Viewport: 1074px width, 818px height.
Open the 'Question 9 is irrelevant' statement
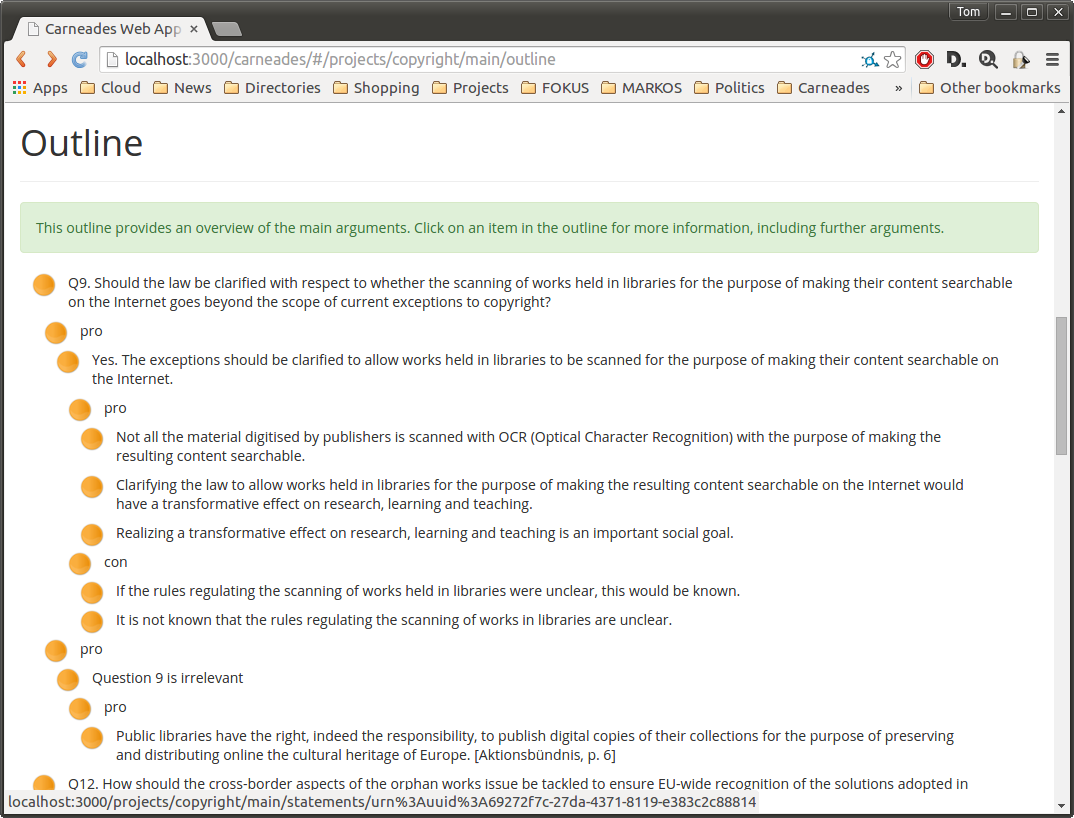168,678
